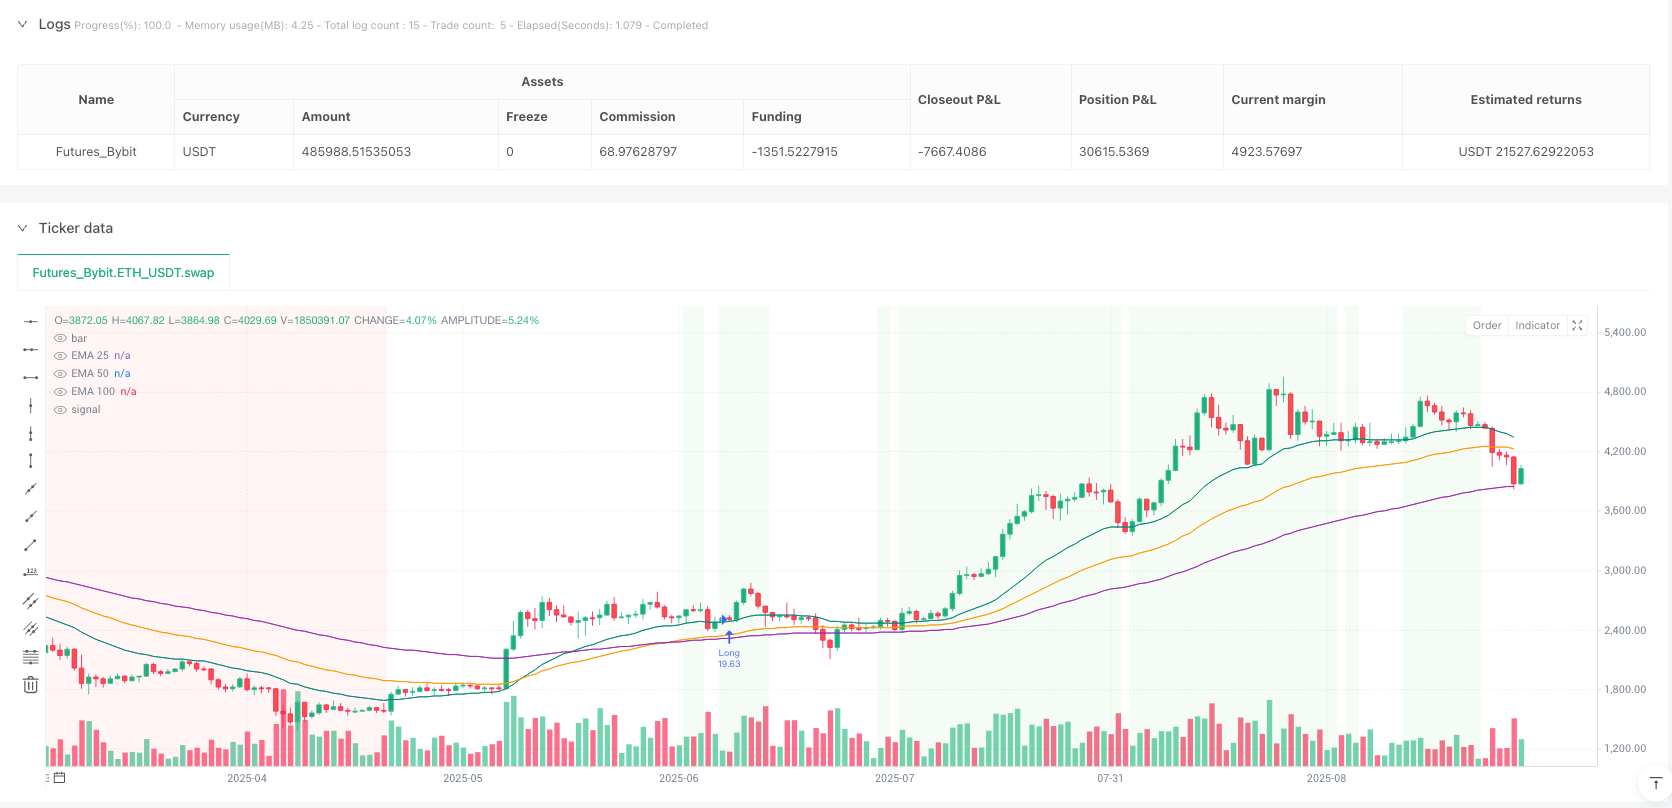Select the Fibonacci retracement lines tool
This screenshot has width=1672, height=808.
click(x=31, y=657)
